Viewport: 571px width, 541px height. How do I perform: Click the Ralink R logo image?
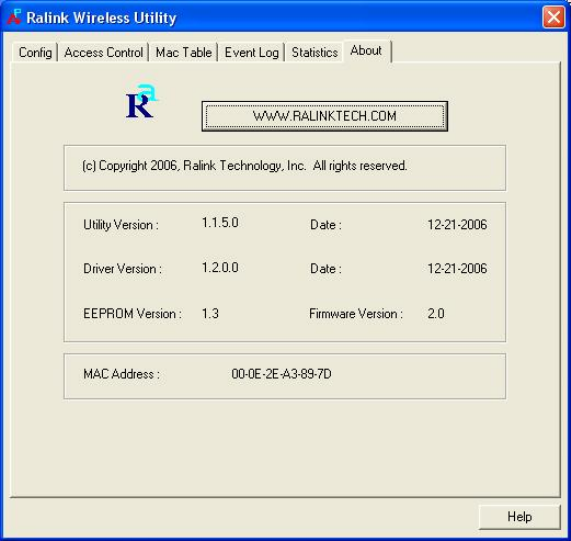click(142, 101)
